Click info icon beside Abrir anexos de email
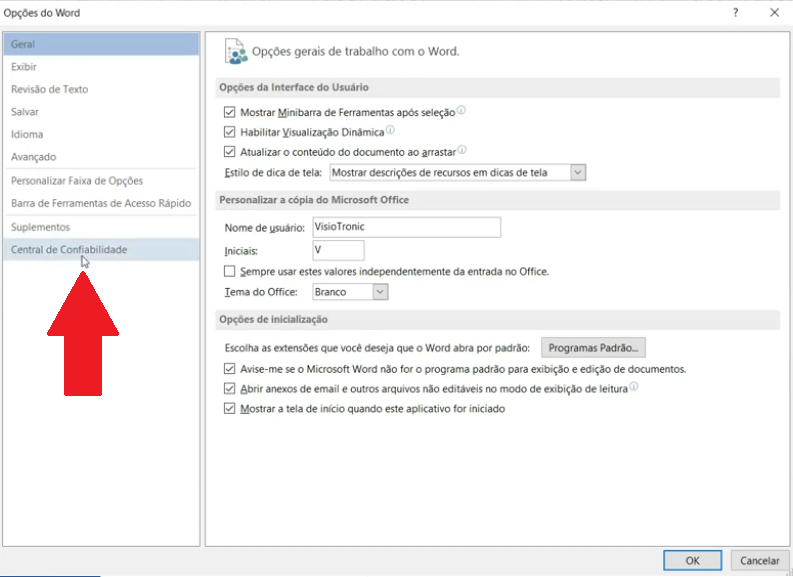 pos(634,387)
